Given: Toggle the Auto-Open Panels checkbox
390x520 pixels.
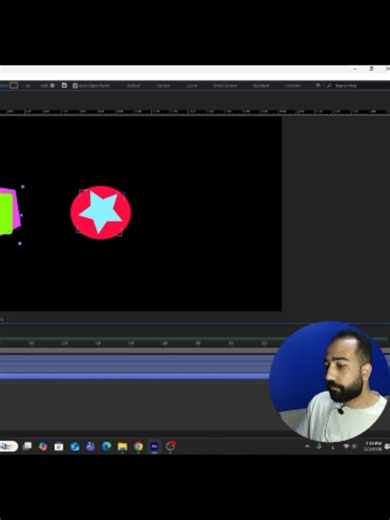Looking at the screenshot, I should click(x=75, y=86).
